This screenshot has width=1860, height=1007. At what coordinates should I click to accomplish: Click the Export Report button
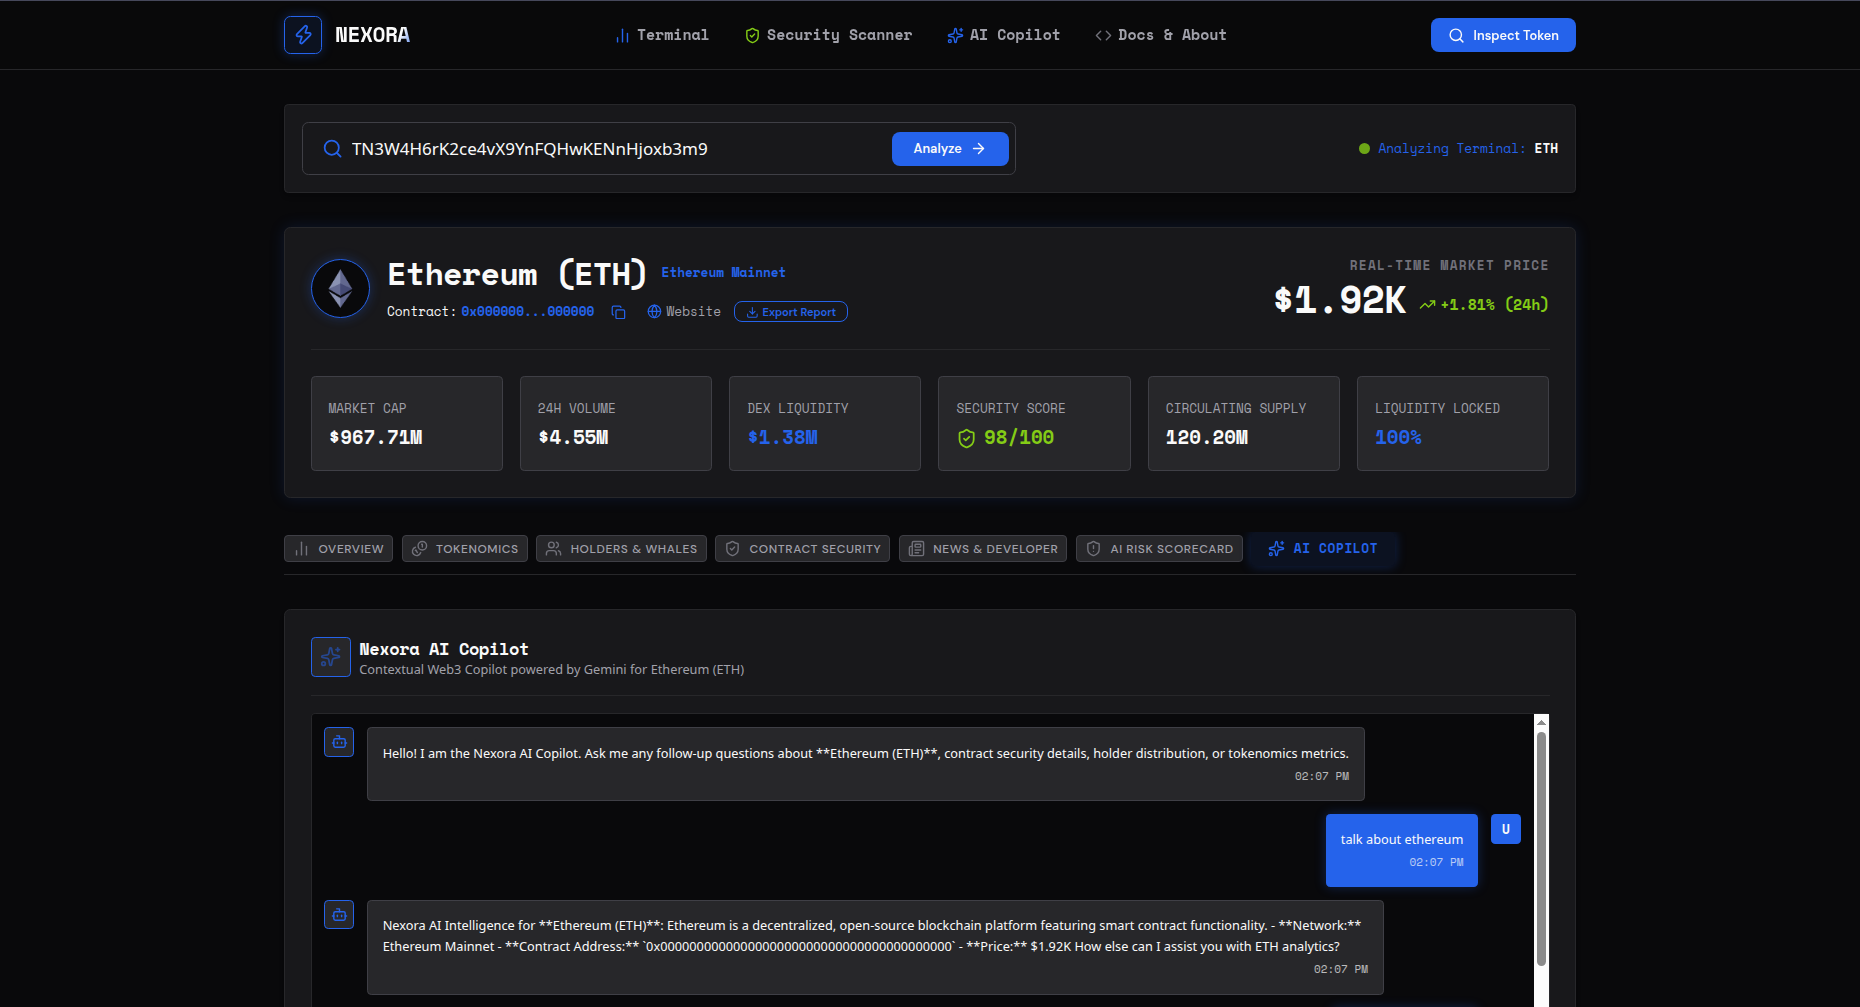(791, 312)
